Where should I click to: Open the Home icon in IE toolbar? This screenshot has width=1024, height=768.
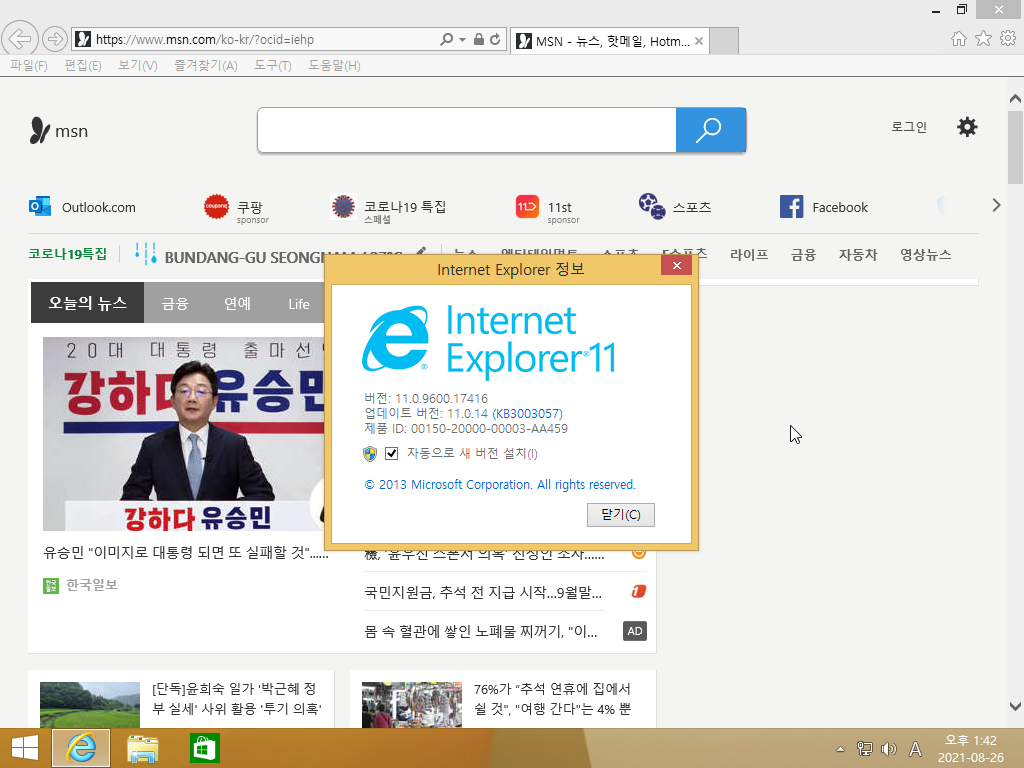coord(958,39)
